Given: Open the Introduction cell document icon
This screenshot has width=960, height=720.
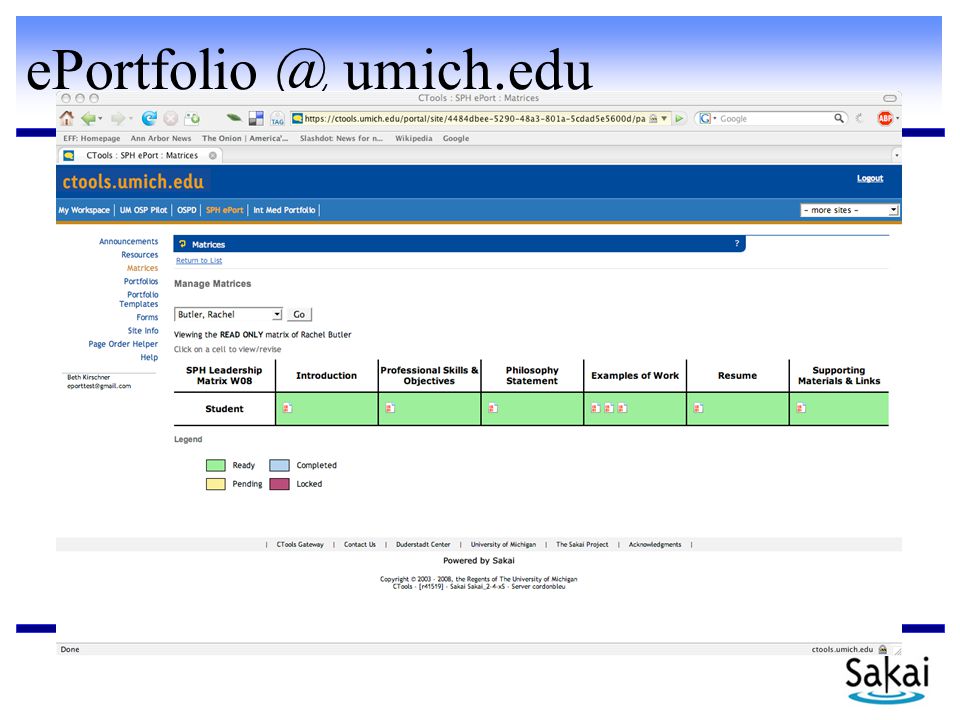Looking at the screenshot, I should (x=287, y=408).
